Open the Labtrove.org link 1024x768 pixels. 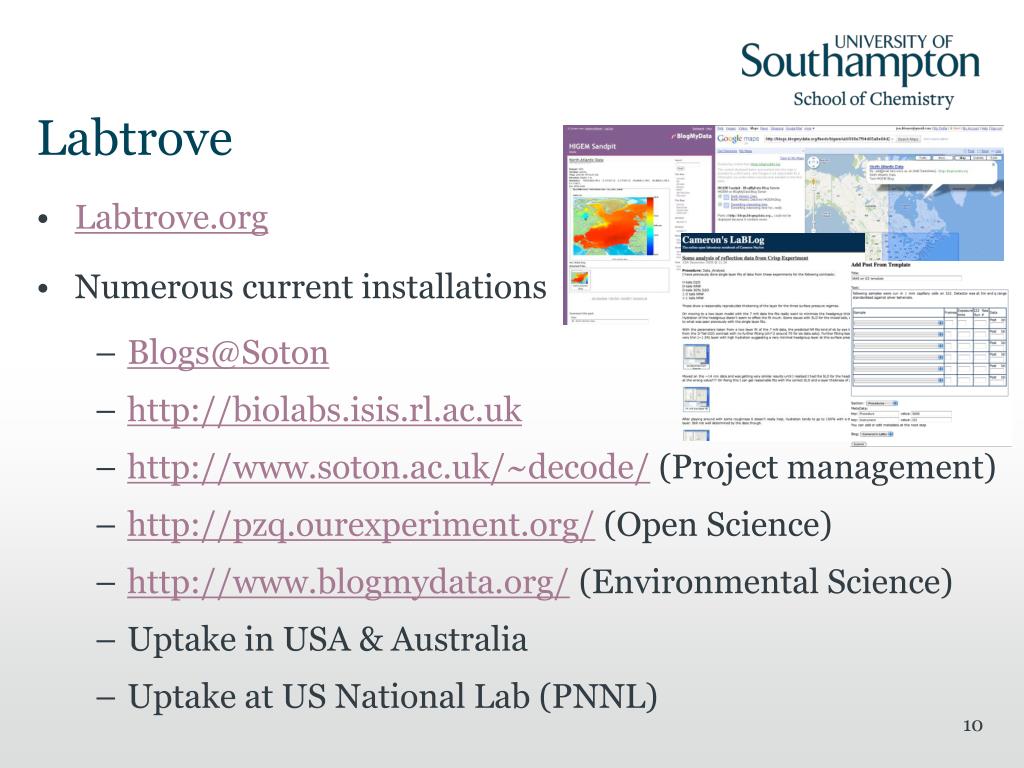click(x=171, y=217)
